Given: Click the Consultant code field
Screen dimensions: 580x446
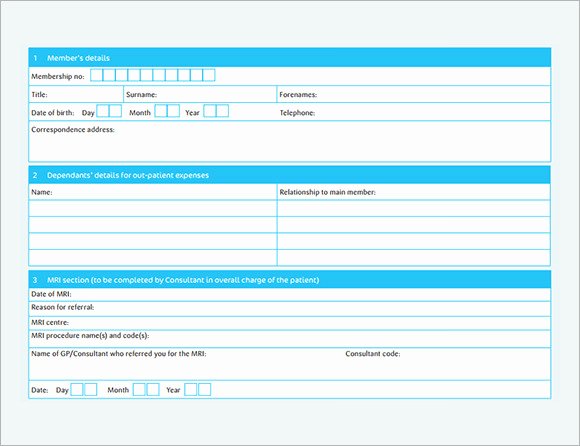Looking at the screenshot, I should pyautogui.click(x=447, y=364).
